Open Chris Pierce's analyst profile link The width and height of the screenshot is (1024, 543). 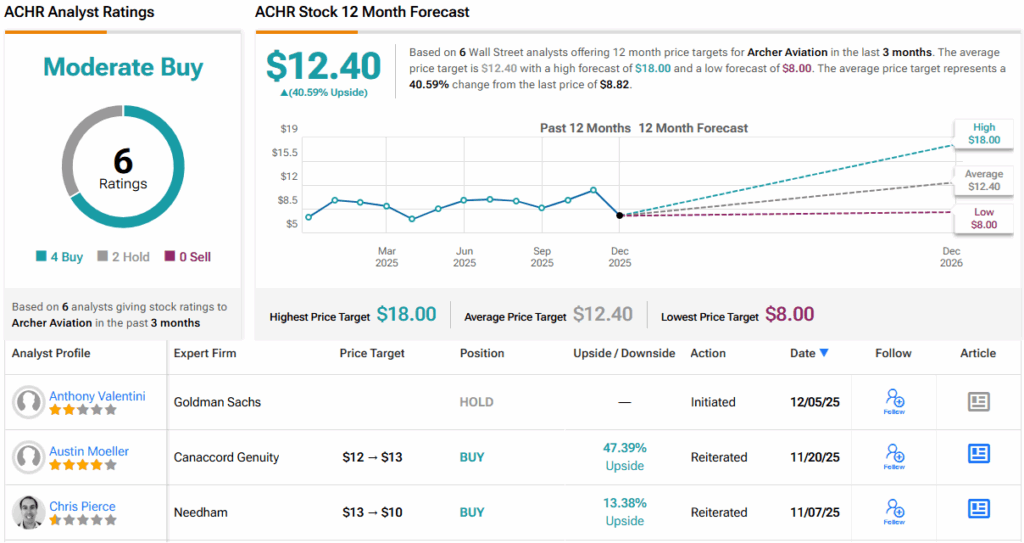(82, 506)
